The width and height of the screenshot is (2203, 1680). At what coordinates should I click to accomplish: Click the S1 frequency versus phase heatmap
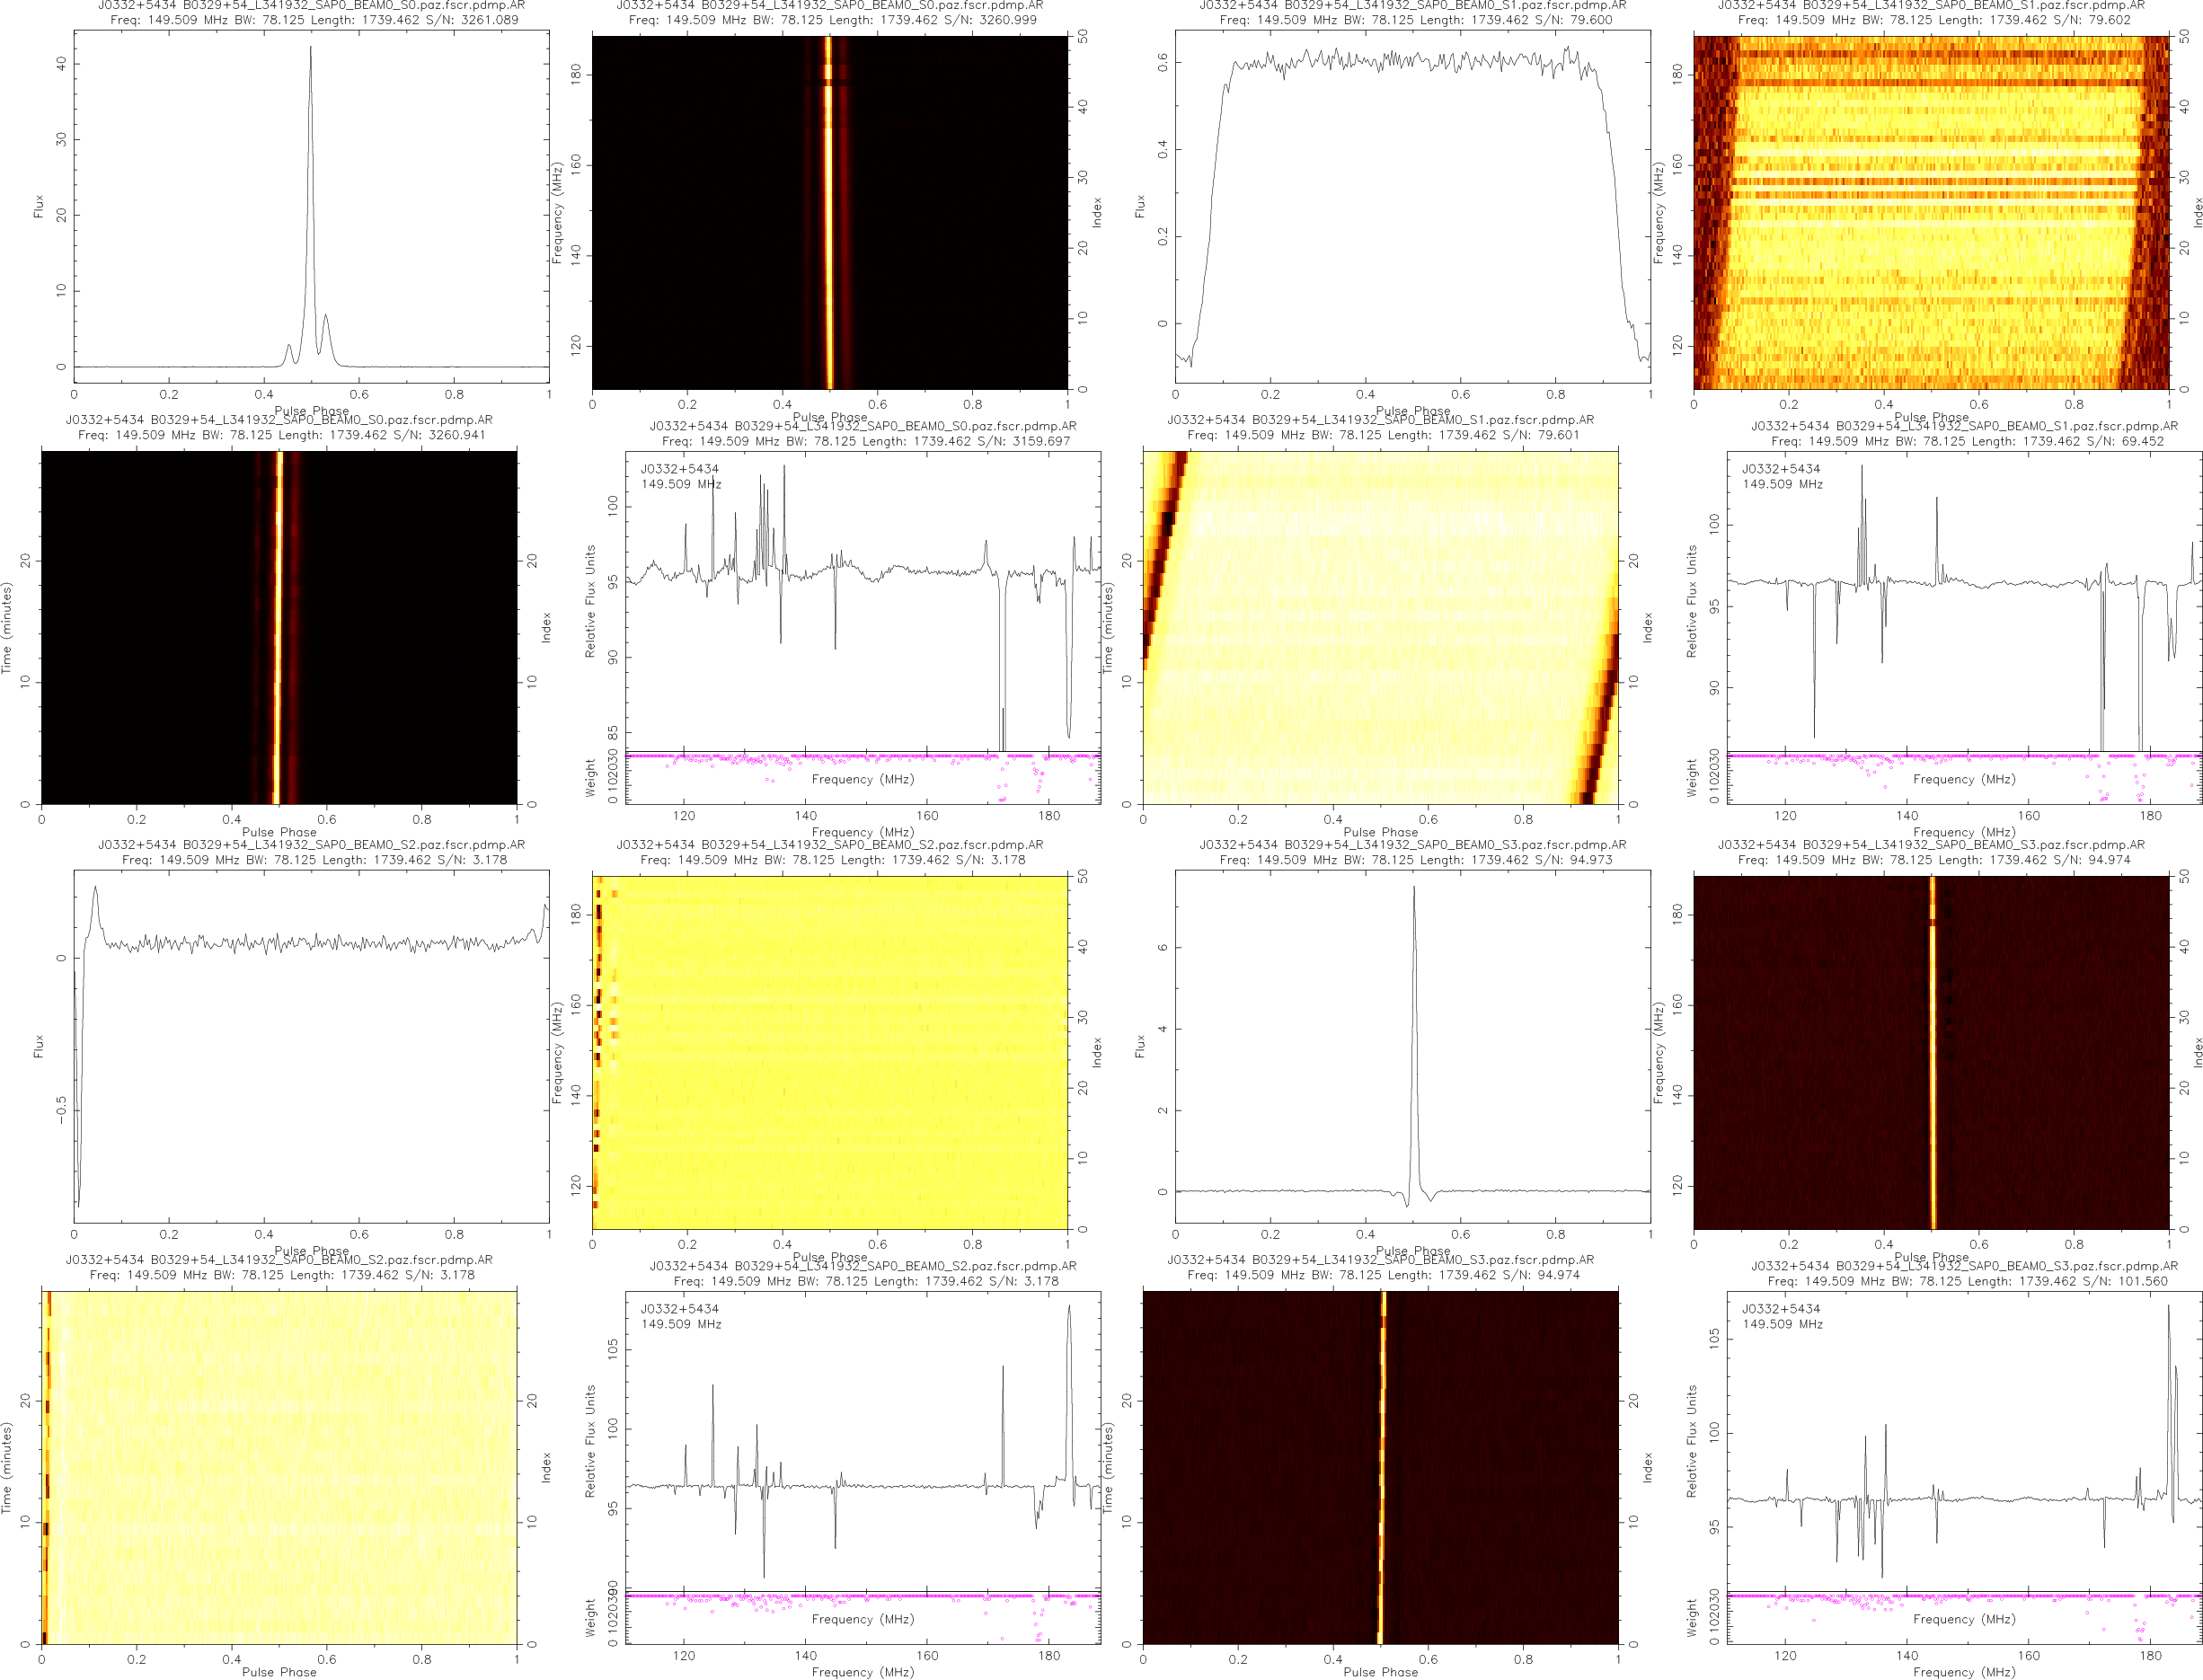pos(1930,212)
